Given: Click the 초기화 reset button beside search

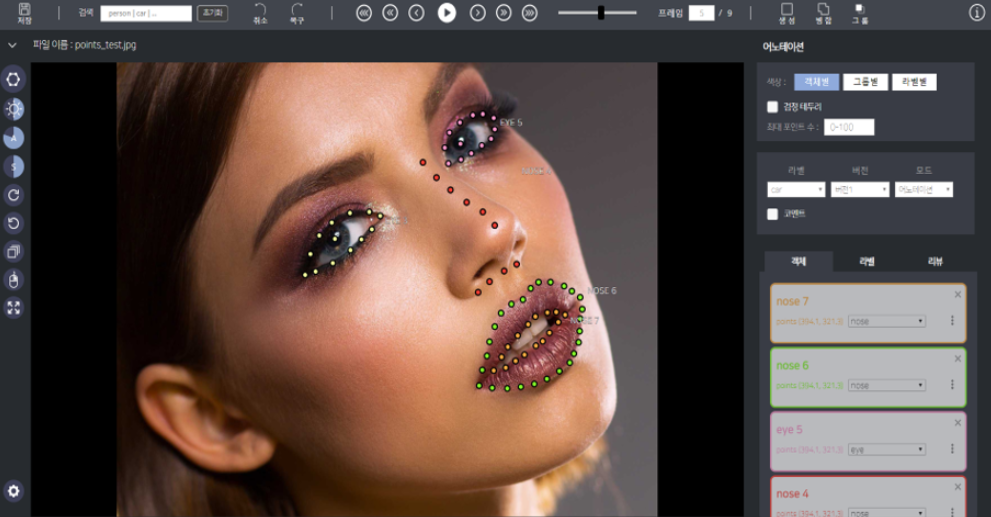Looking at the screenshot, I should click(212, 13).
